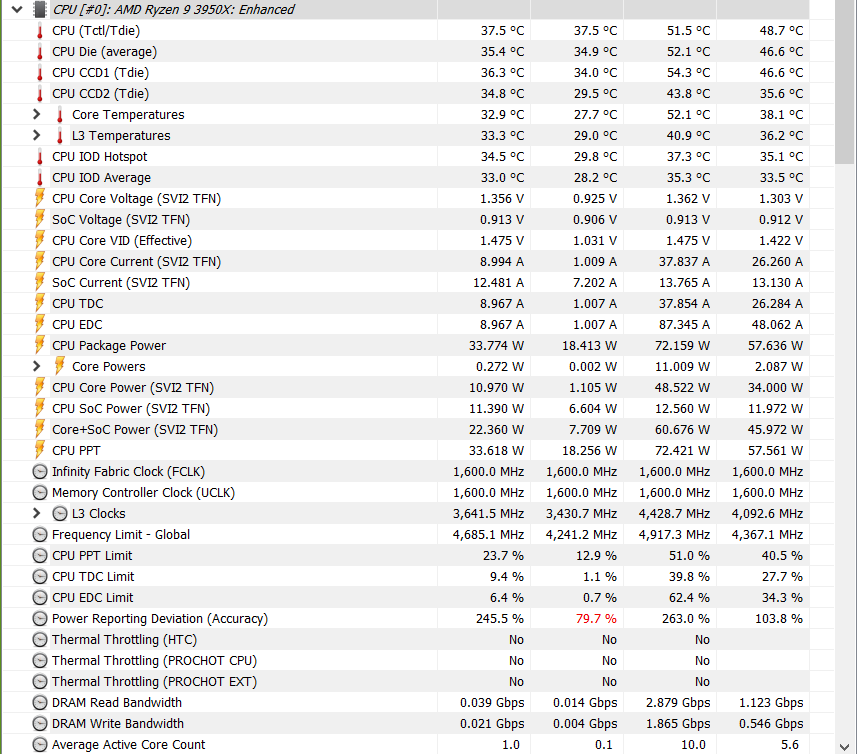Select the CPU Die (average) label
Image resolution: width=857 pixels, height=754 pixels.
pyautogui.click(x=104, y=51)
